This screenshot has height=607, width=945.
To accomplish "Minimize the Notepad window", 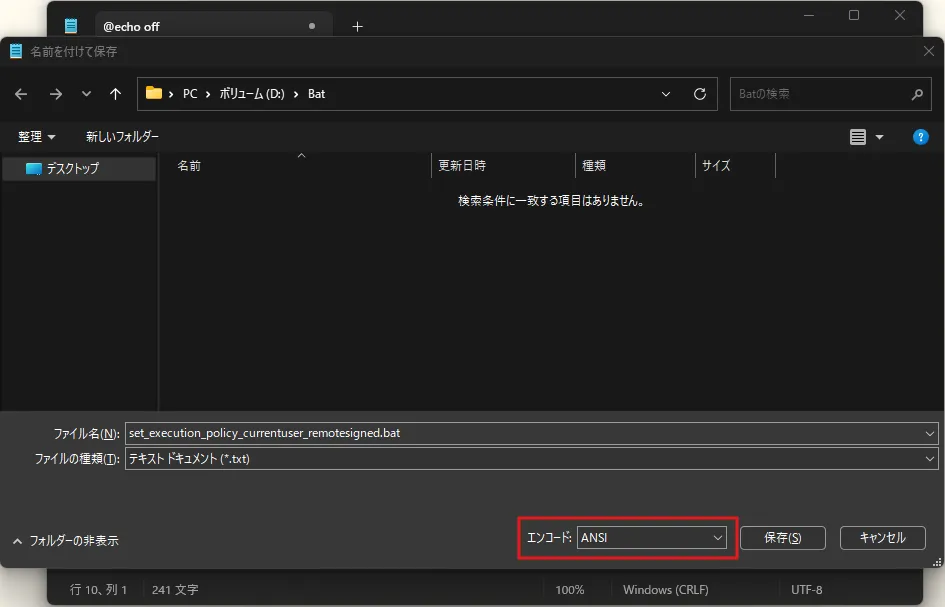I will [x=809, y=15].
